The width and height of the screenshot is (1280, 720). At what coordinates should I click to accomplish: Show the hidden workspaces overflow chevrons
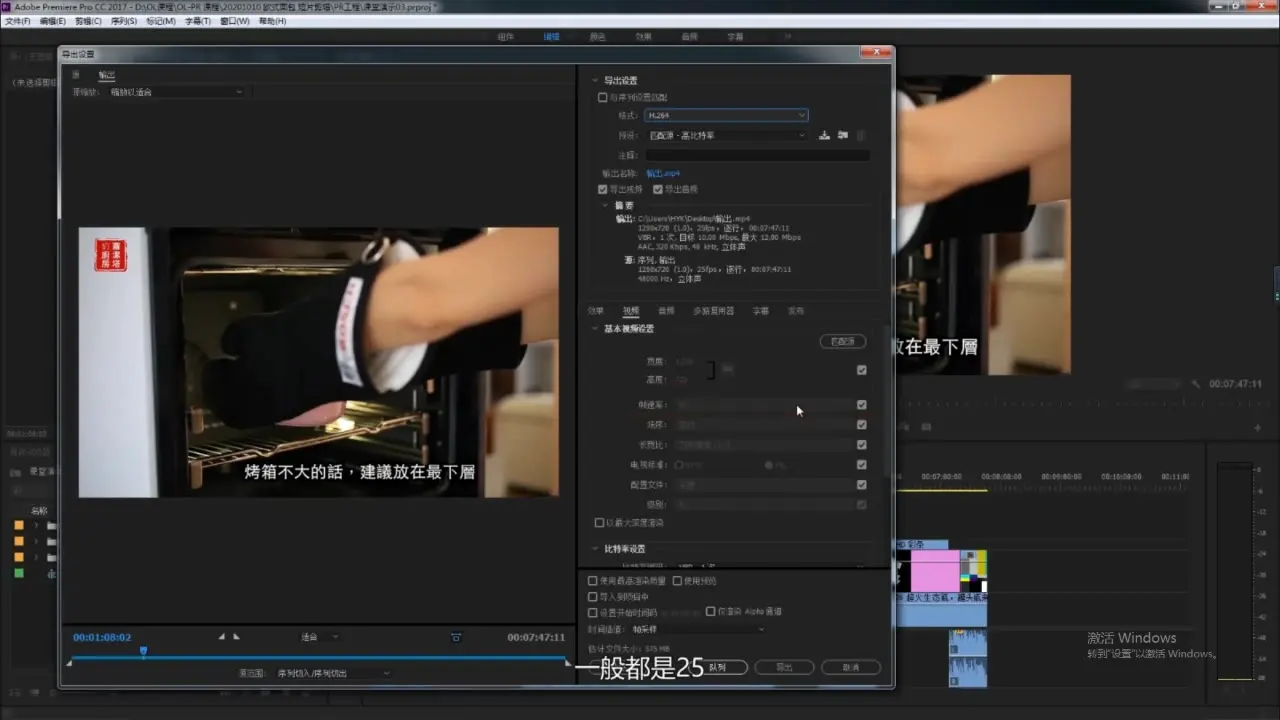coord(788,36)
